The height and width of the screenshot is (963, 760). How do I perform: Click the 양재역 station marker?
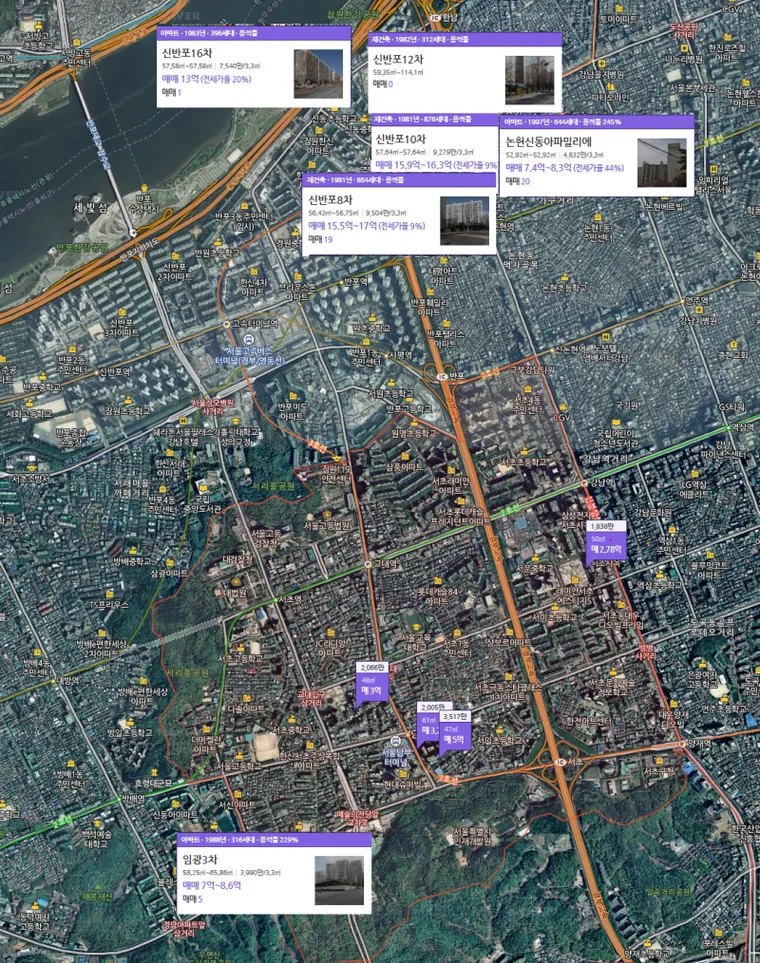coord(683,744)
